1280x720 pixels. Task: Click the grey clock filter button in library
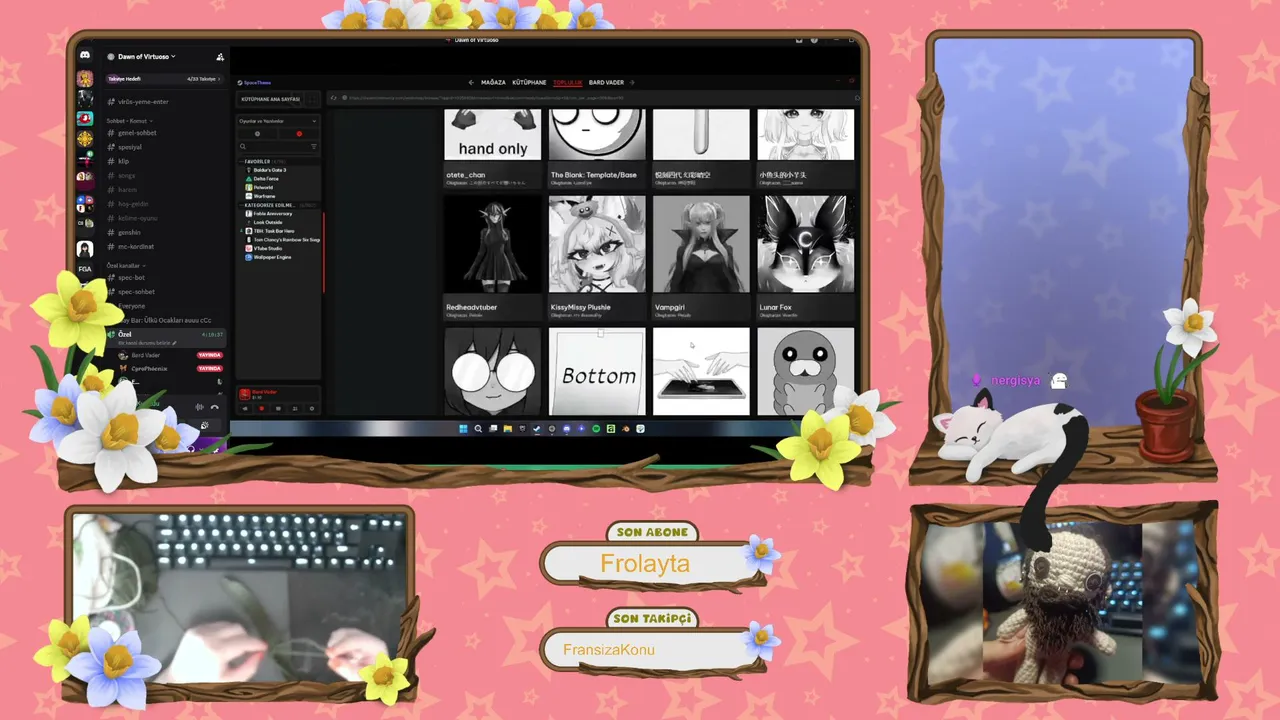point(257,133)
